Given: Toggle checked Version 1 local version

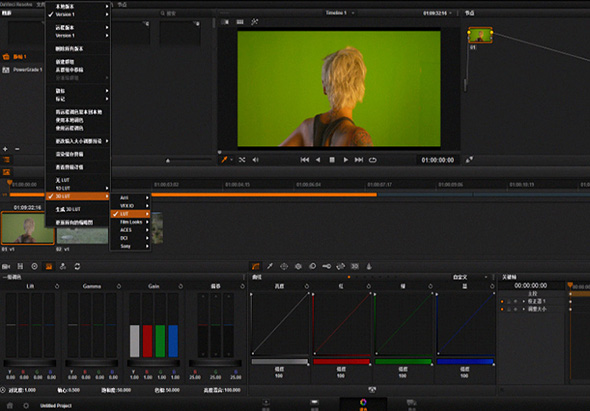Looking at the screenshot, I should [x=78, y=14].
